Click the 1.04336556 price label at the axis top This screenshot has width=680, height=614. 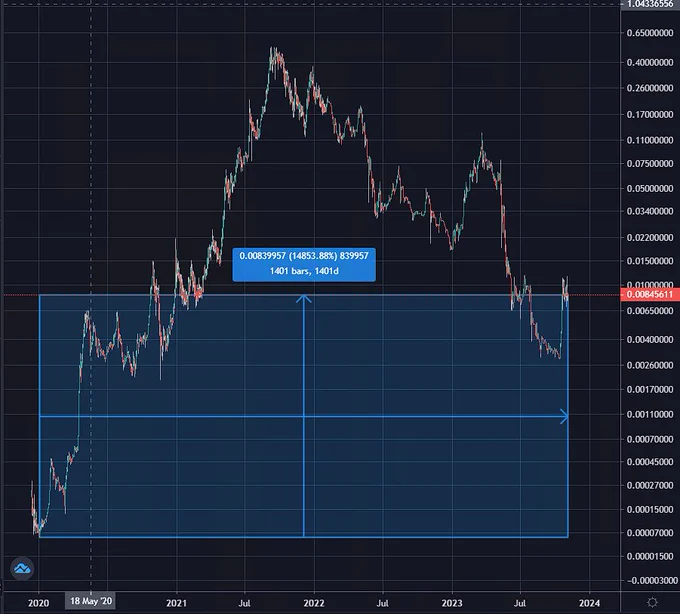point(650,4)
